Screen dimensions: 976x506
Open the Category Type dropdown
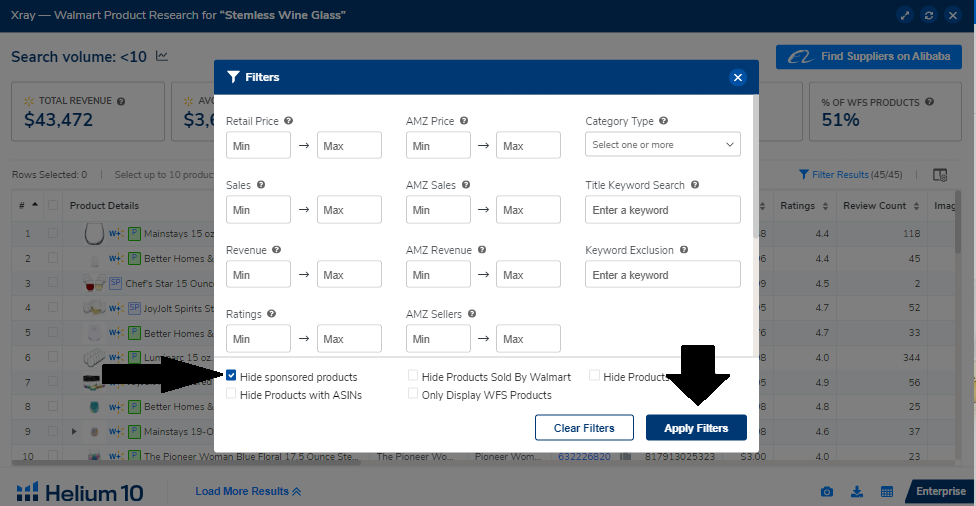coord(663,145)
